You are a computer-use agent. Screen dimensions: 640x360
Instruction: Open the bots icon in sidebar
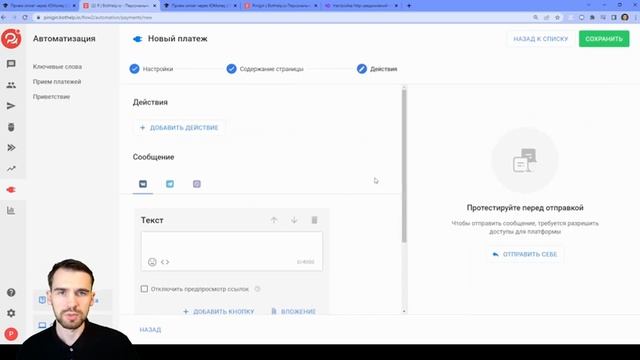(11, 127)
